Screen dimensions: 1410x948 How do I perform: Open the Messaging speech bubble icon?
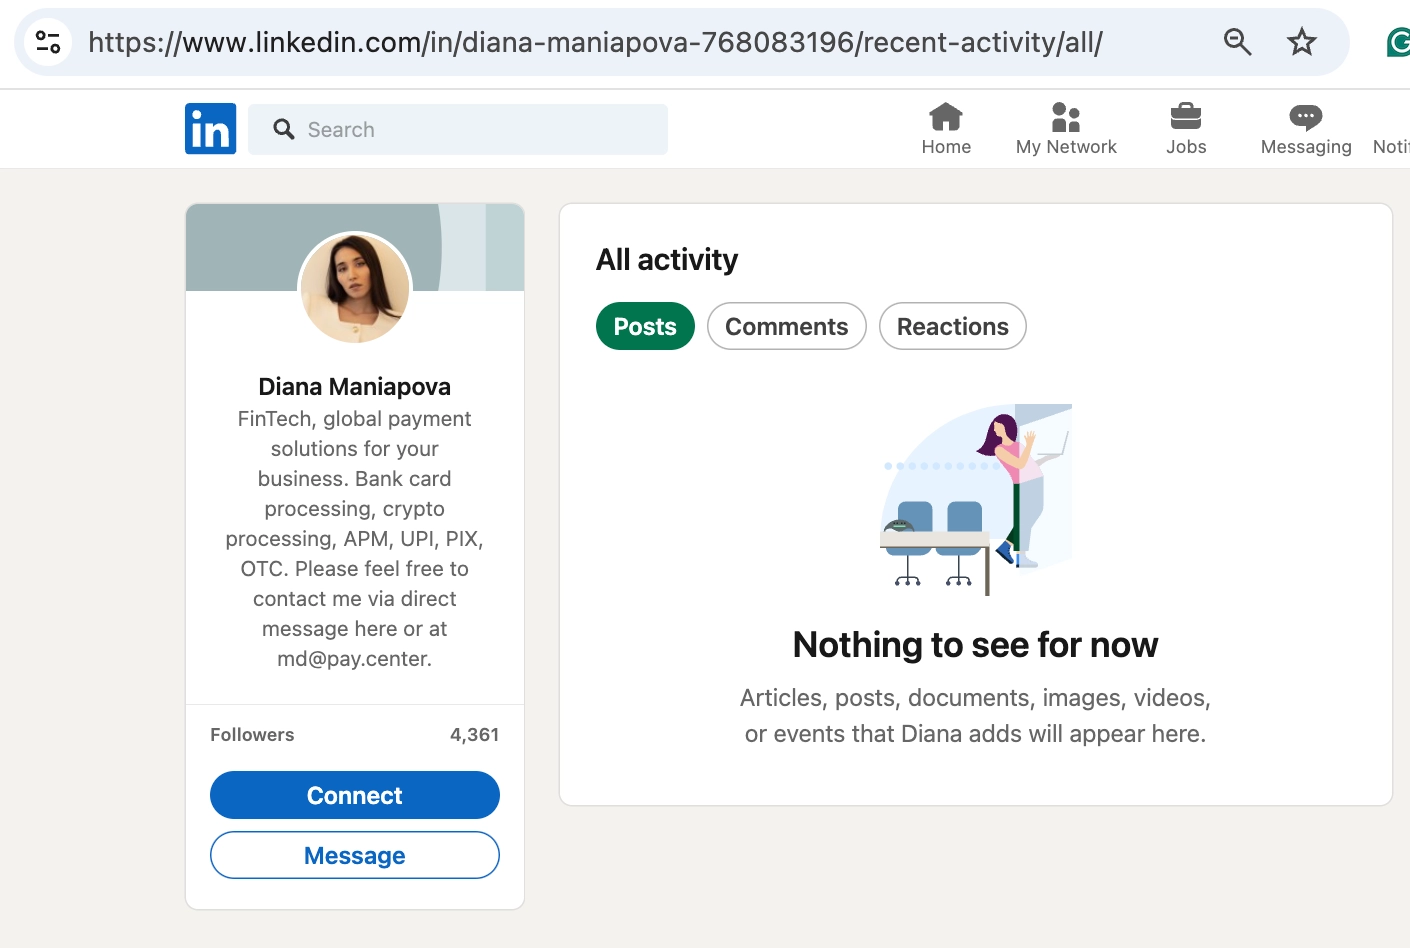[x=1305, y=116]
